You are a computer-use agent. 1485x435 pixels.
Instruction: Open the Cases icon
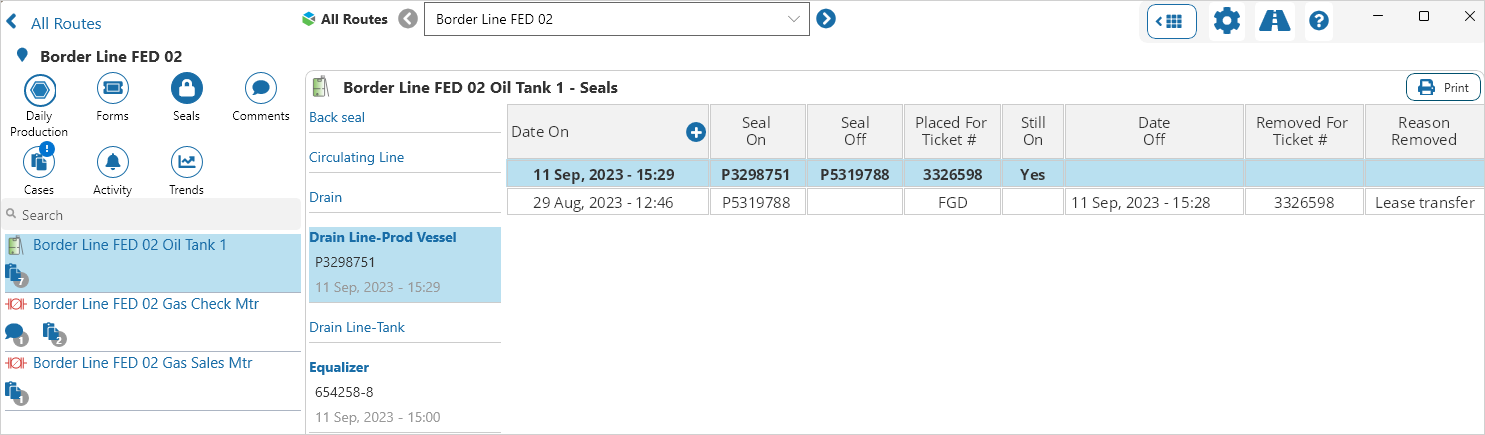click(x=39, y=162)
